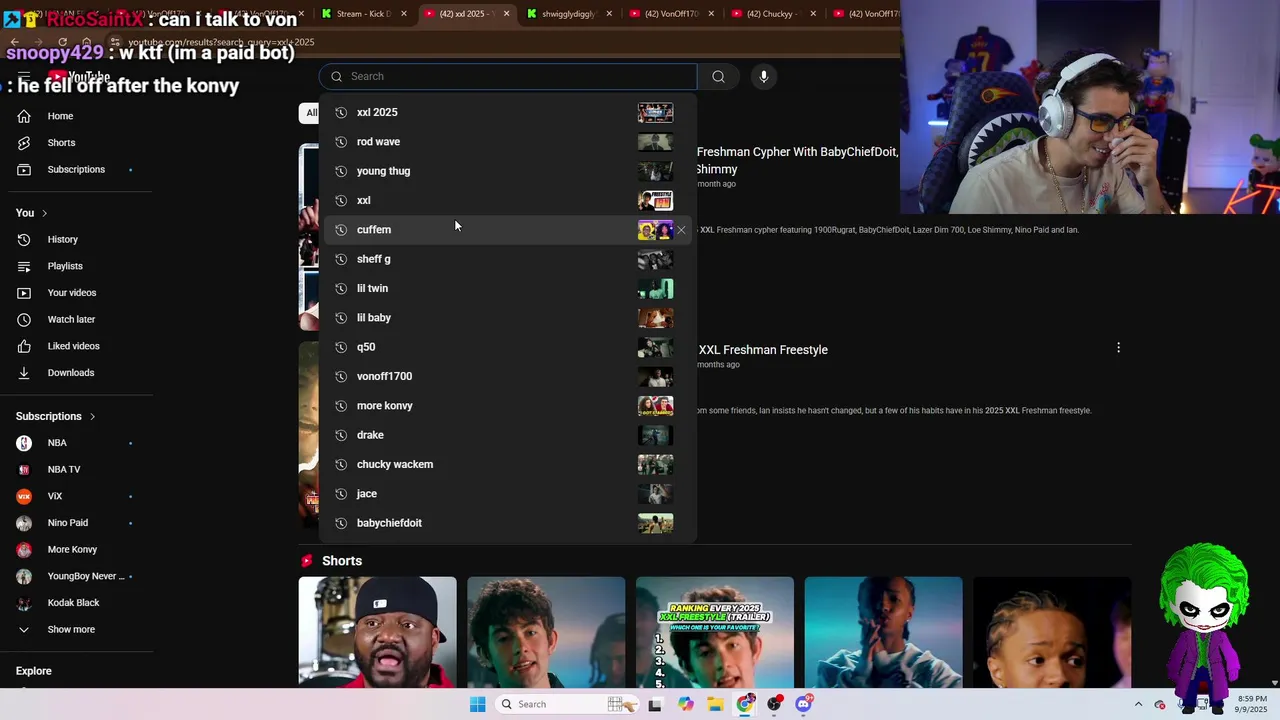Image resolution: width=1280 pixels, height=720 pixels.
Task: Open XXL Freshman Freestyle video title
Action: [763, 350]
